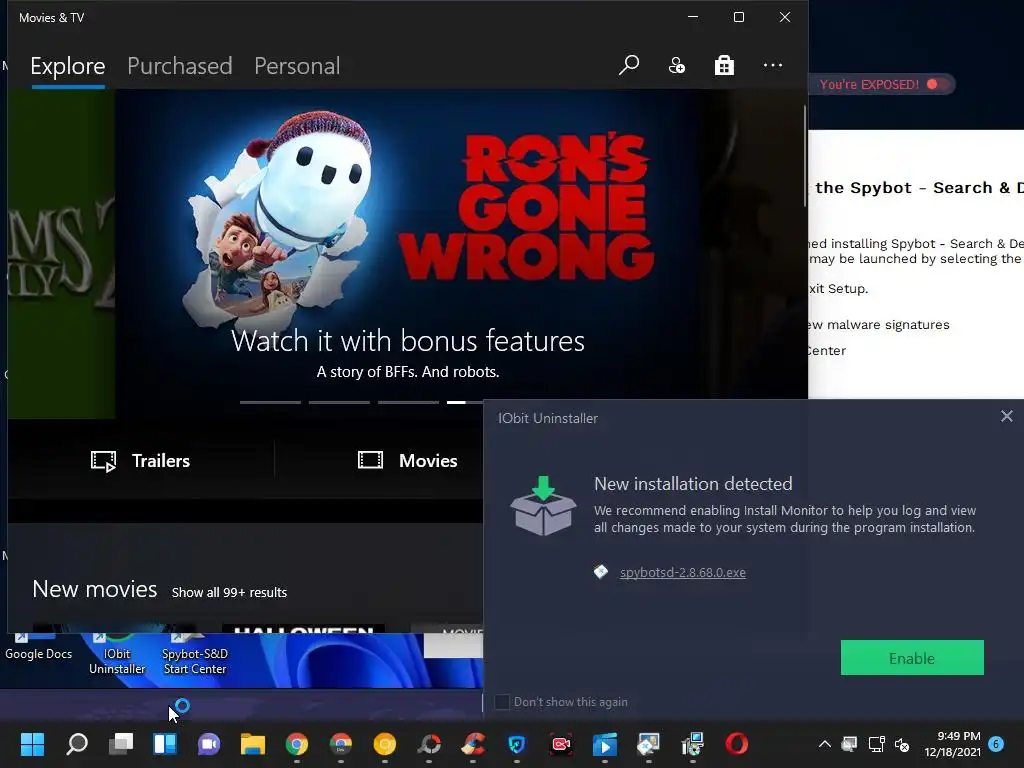Screen dimensions: 1024x768
Task: Close the IObit Uninstaller notification
Action: click(x=1006, y=416)
